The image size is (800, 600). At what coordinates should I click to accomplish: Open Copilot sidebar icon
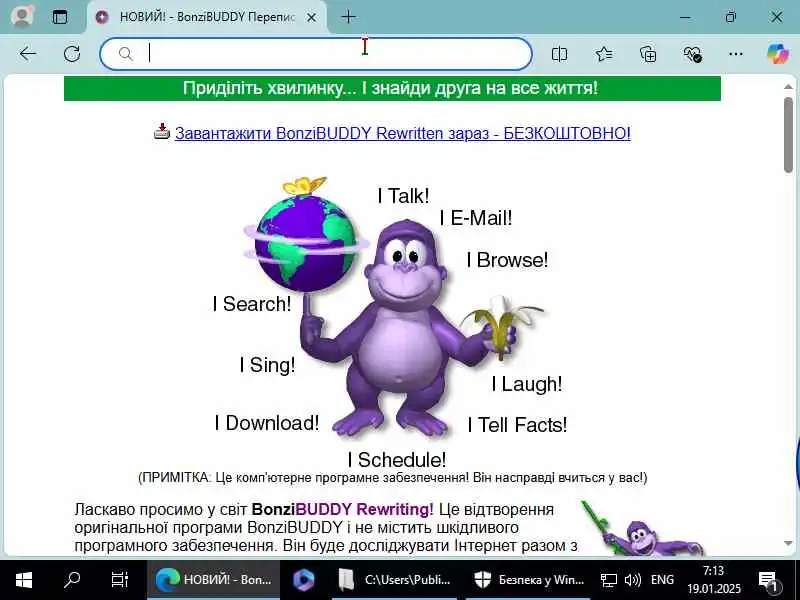(x=778, y=54)
